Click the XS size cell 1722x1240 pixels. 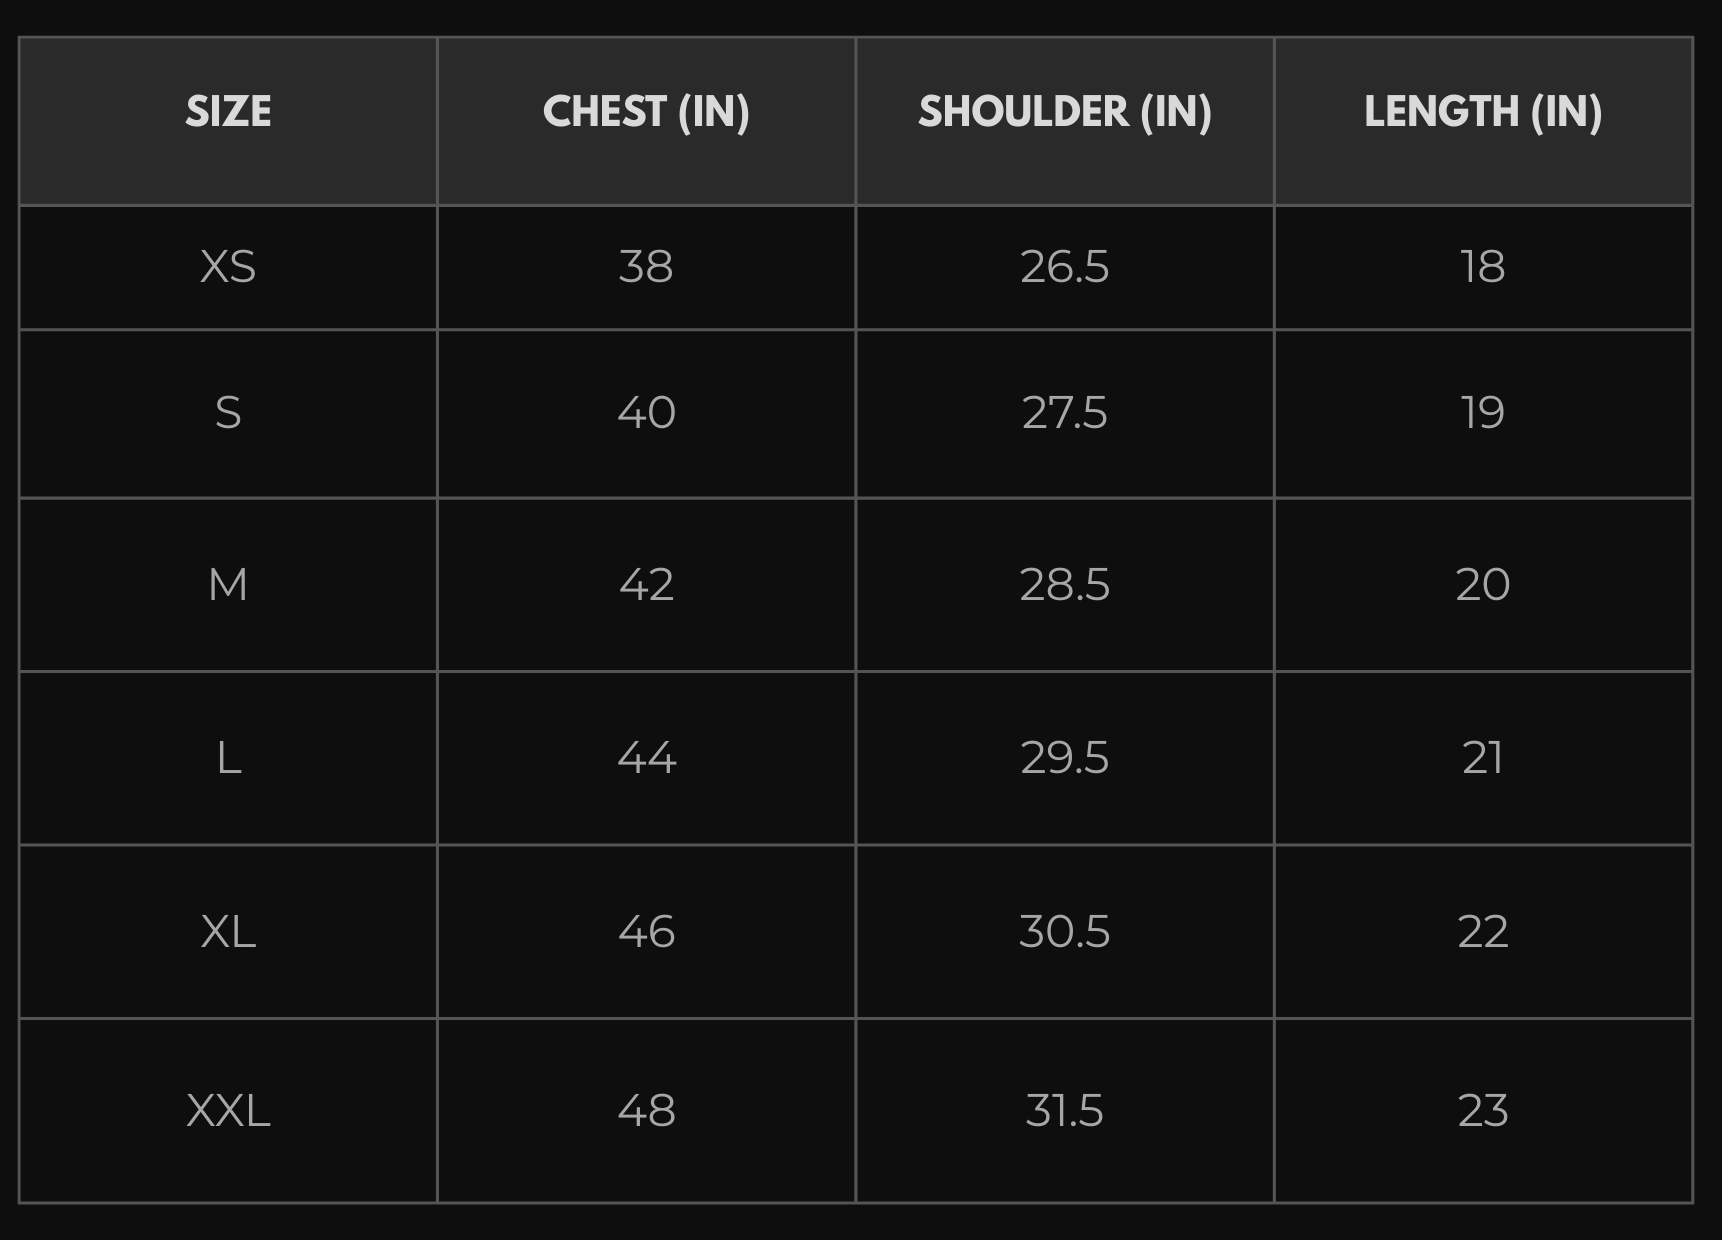228,267
